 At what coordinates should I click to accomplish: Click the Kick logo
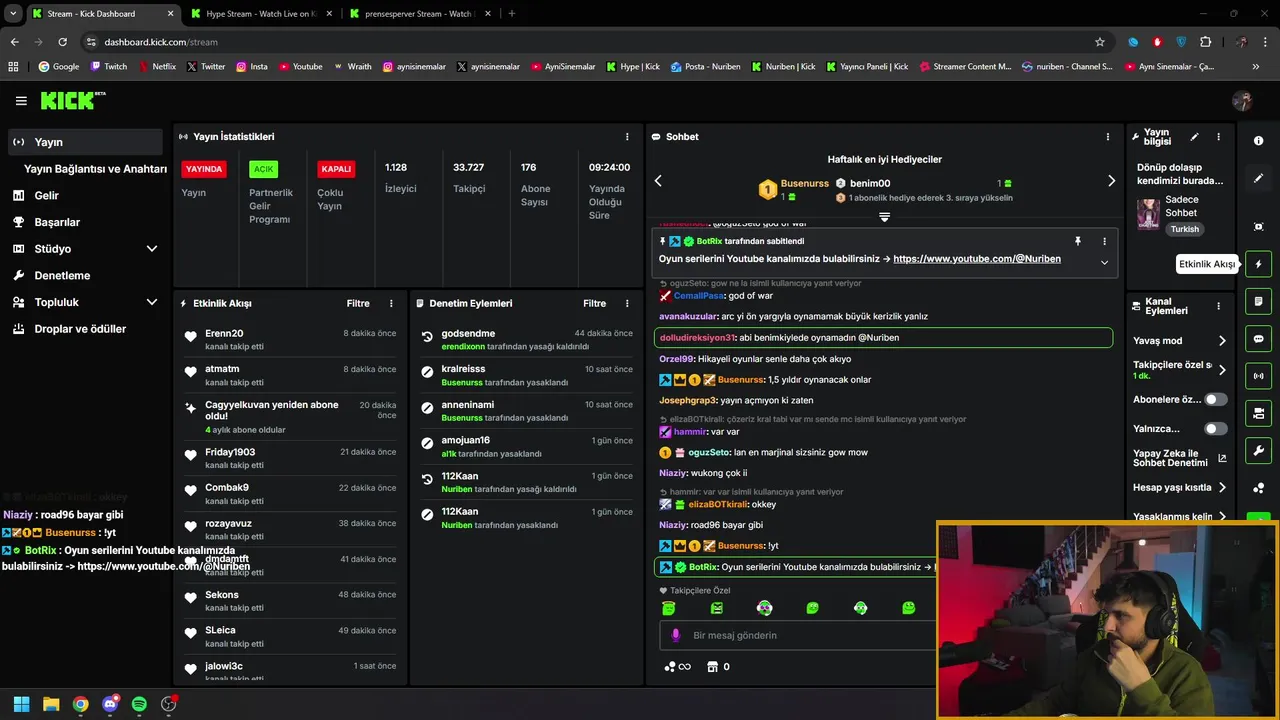point(72,100)
